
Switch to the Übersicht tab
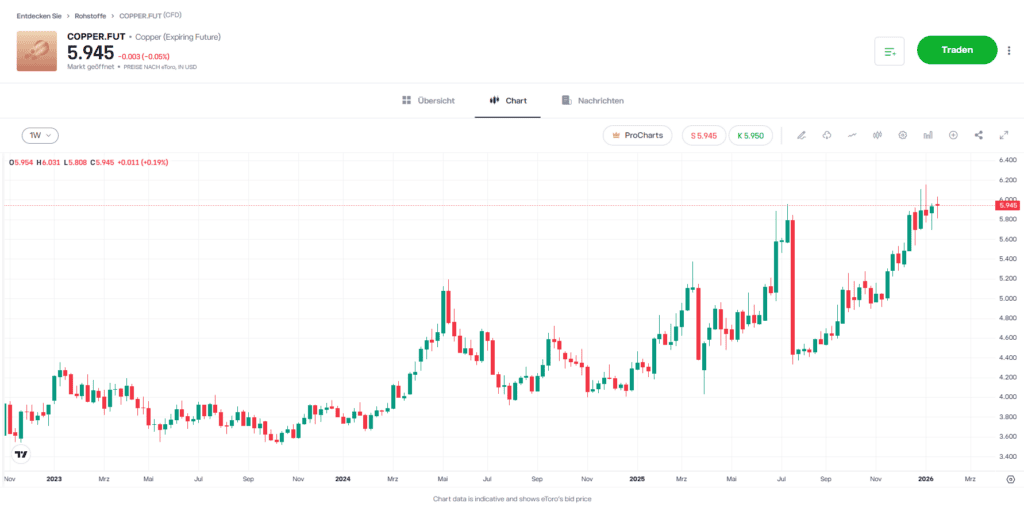[x=428, y=101]
